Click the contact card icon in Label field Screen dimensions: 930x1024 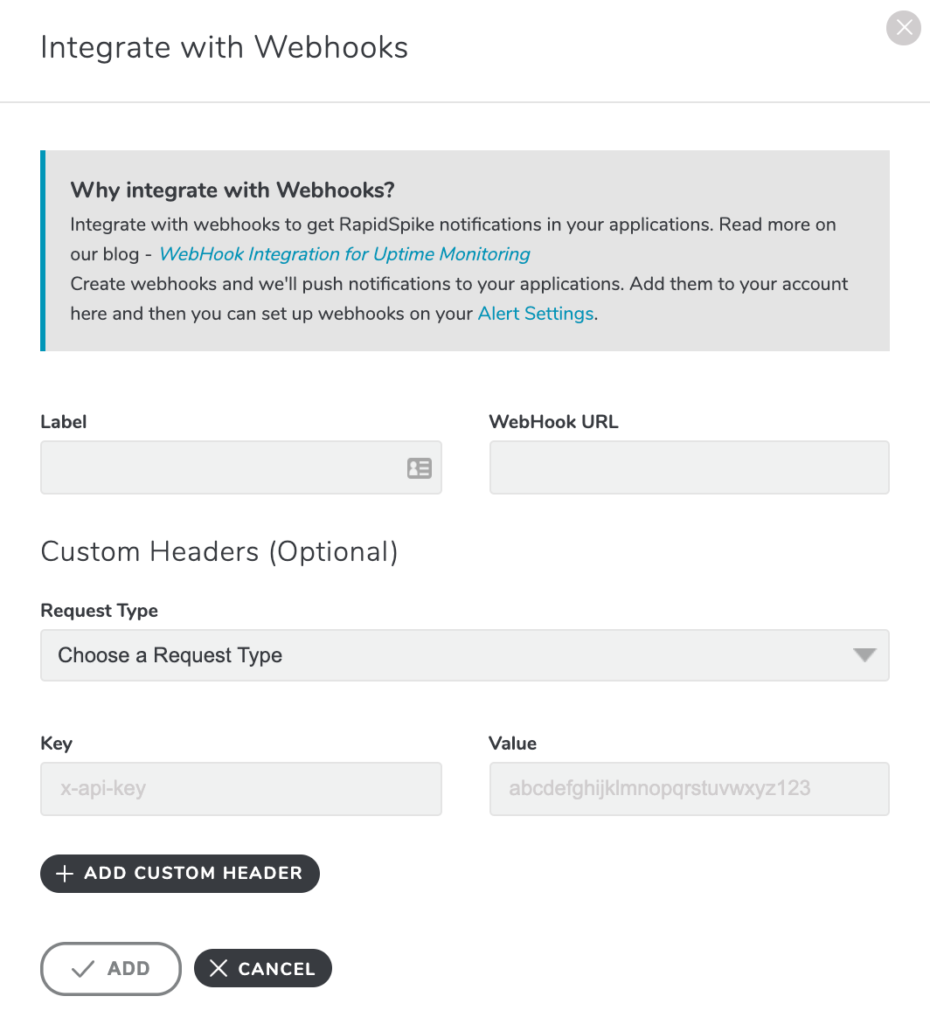coord(421,467)
